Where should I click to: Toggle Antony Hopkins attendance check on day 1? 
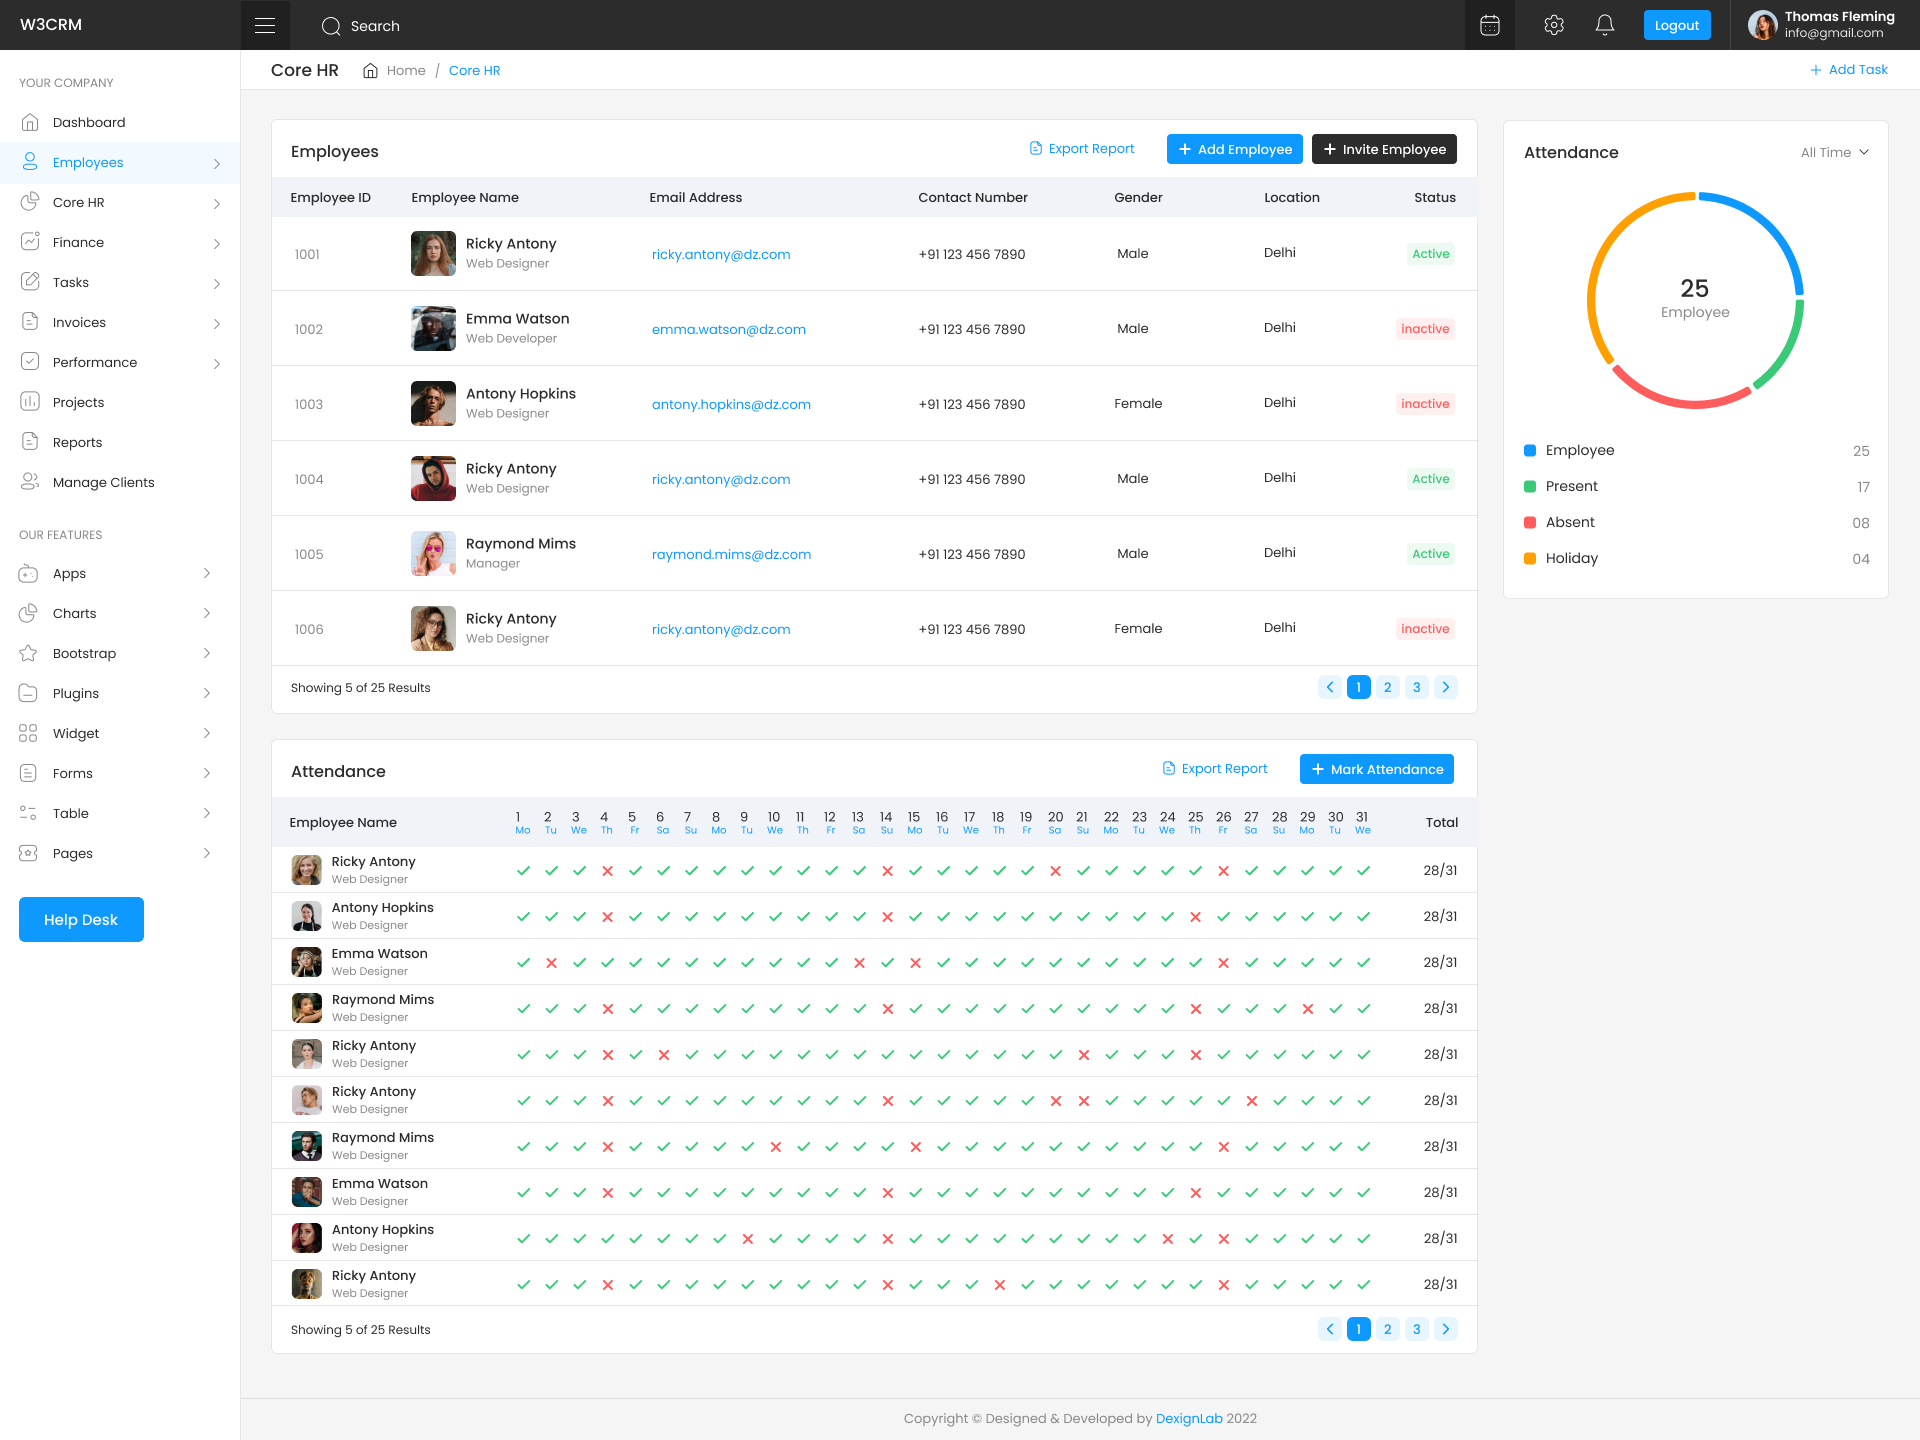(524, 915)
